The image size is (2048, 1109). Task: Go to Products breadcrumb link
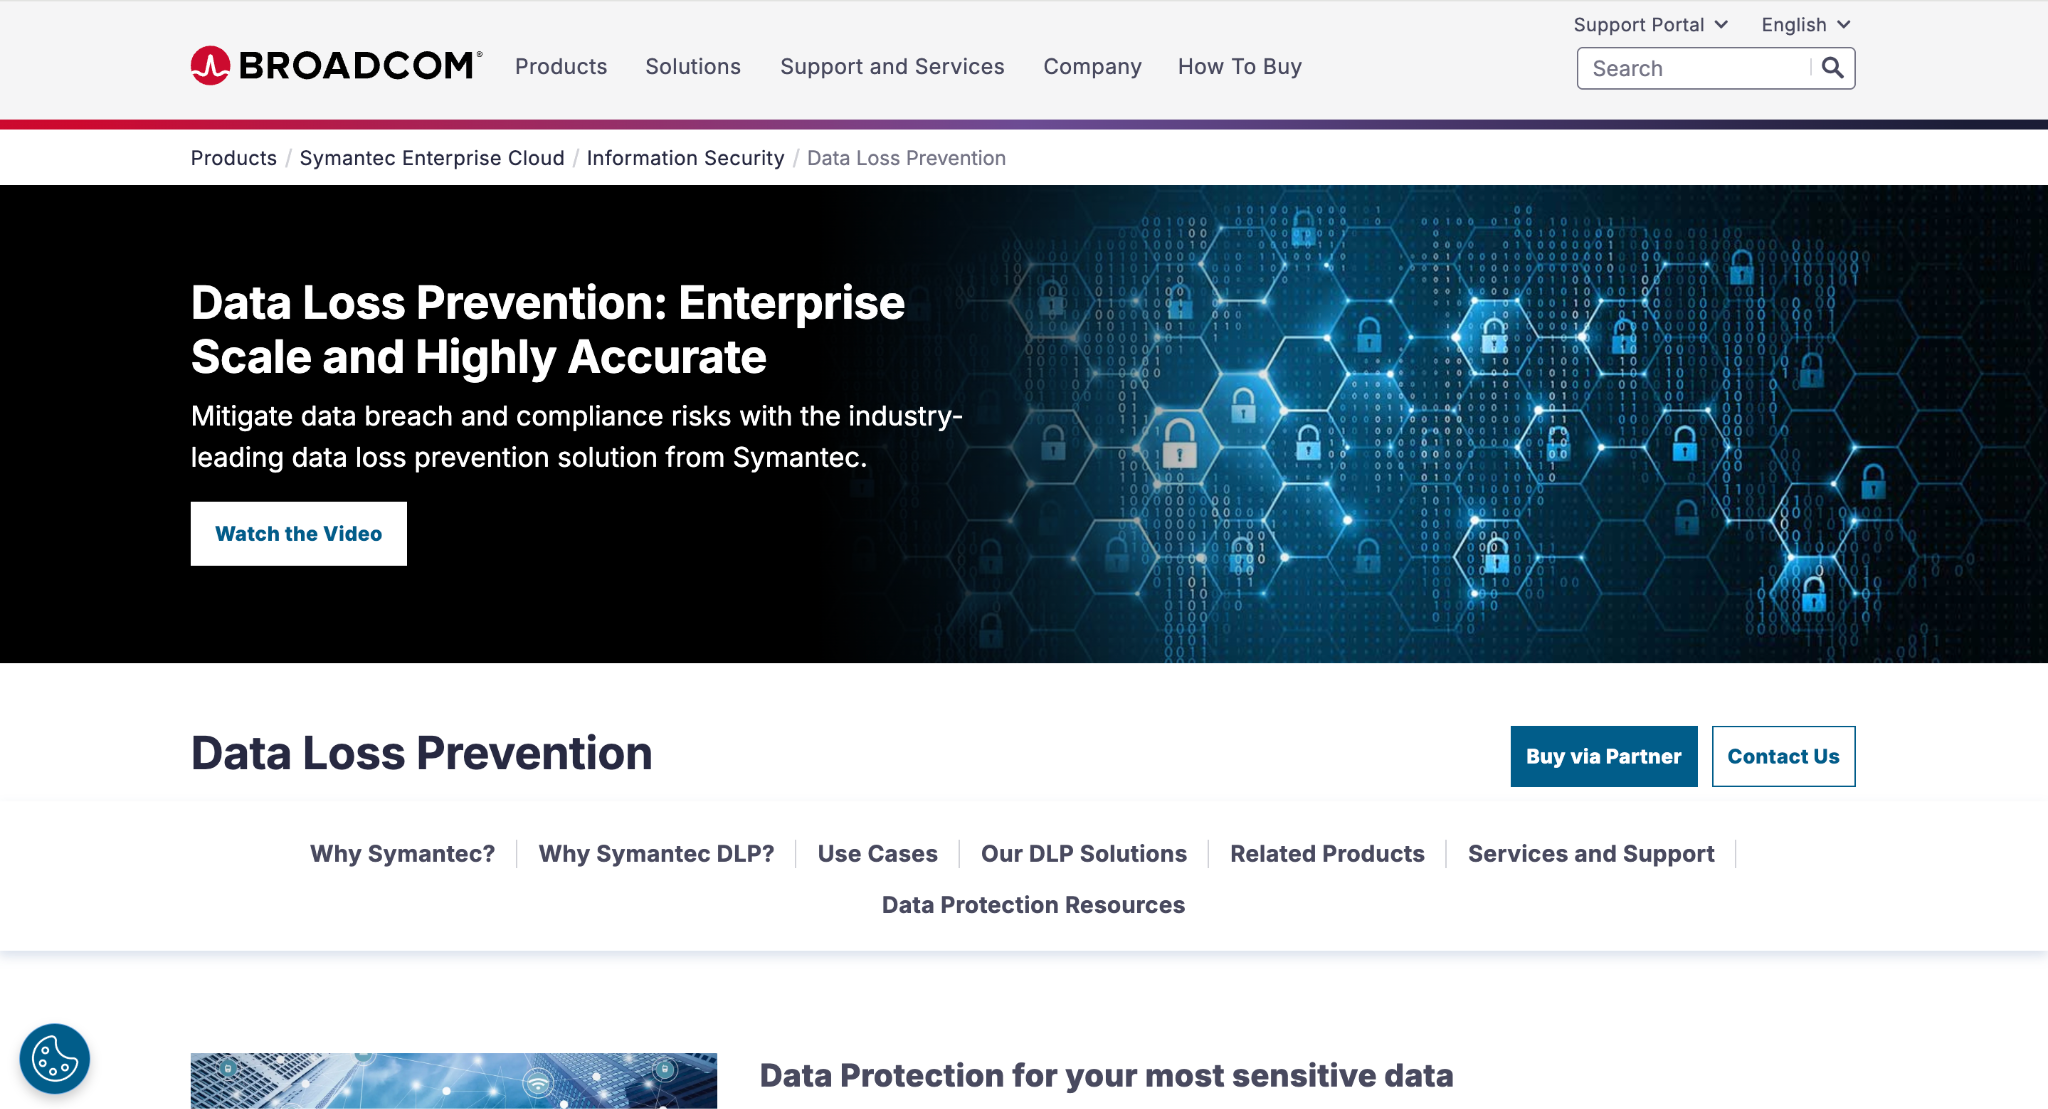pyautogui.click(x=234, y=158)
